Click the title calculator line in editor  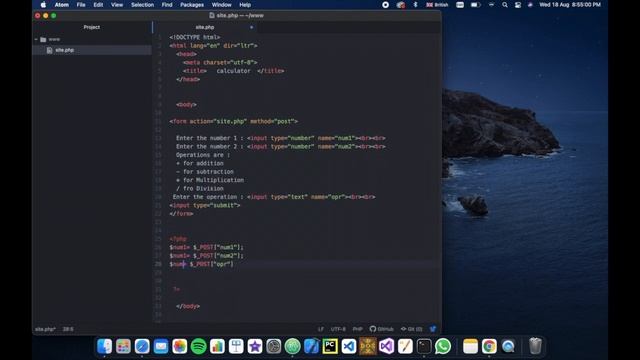coord(233,71)
